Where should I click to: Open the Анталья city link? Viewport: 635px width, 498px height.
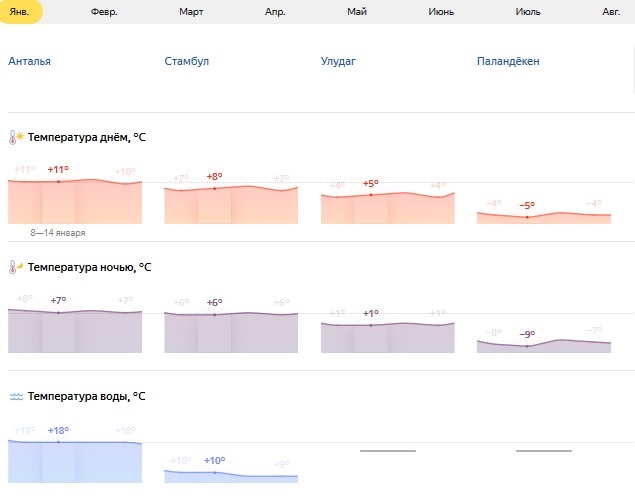coord(30,61)
